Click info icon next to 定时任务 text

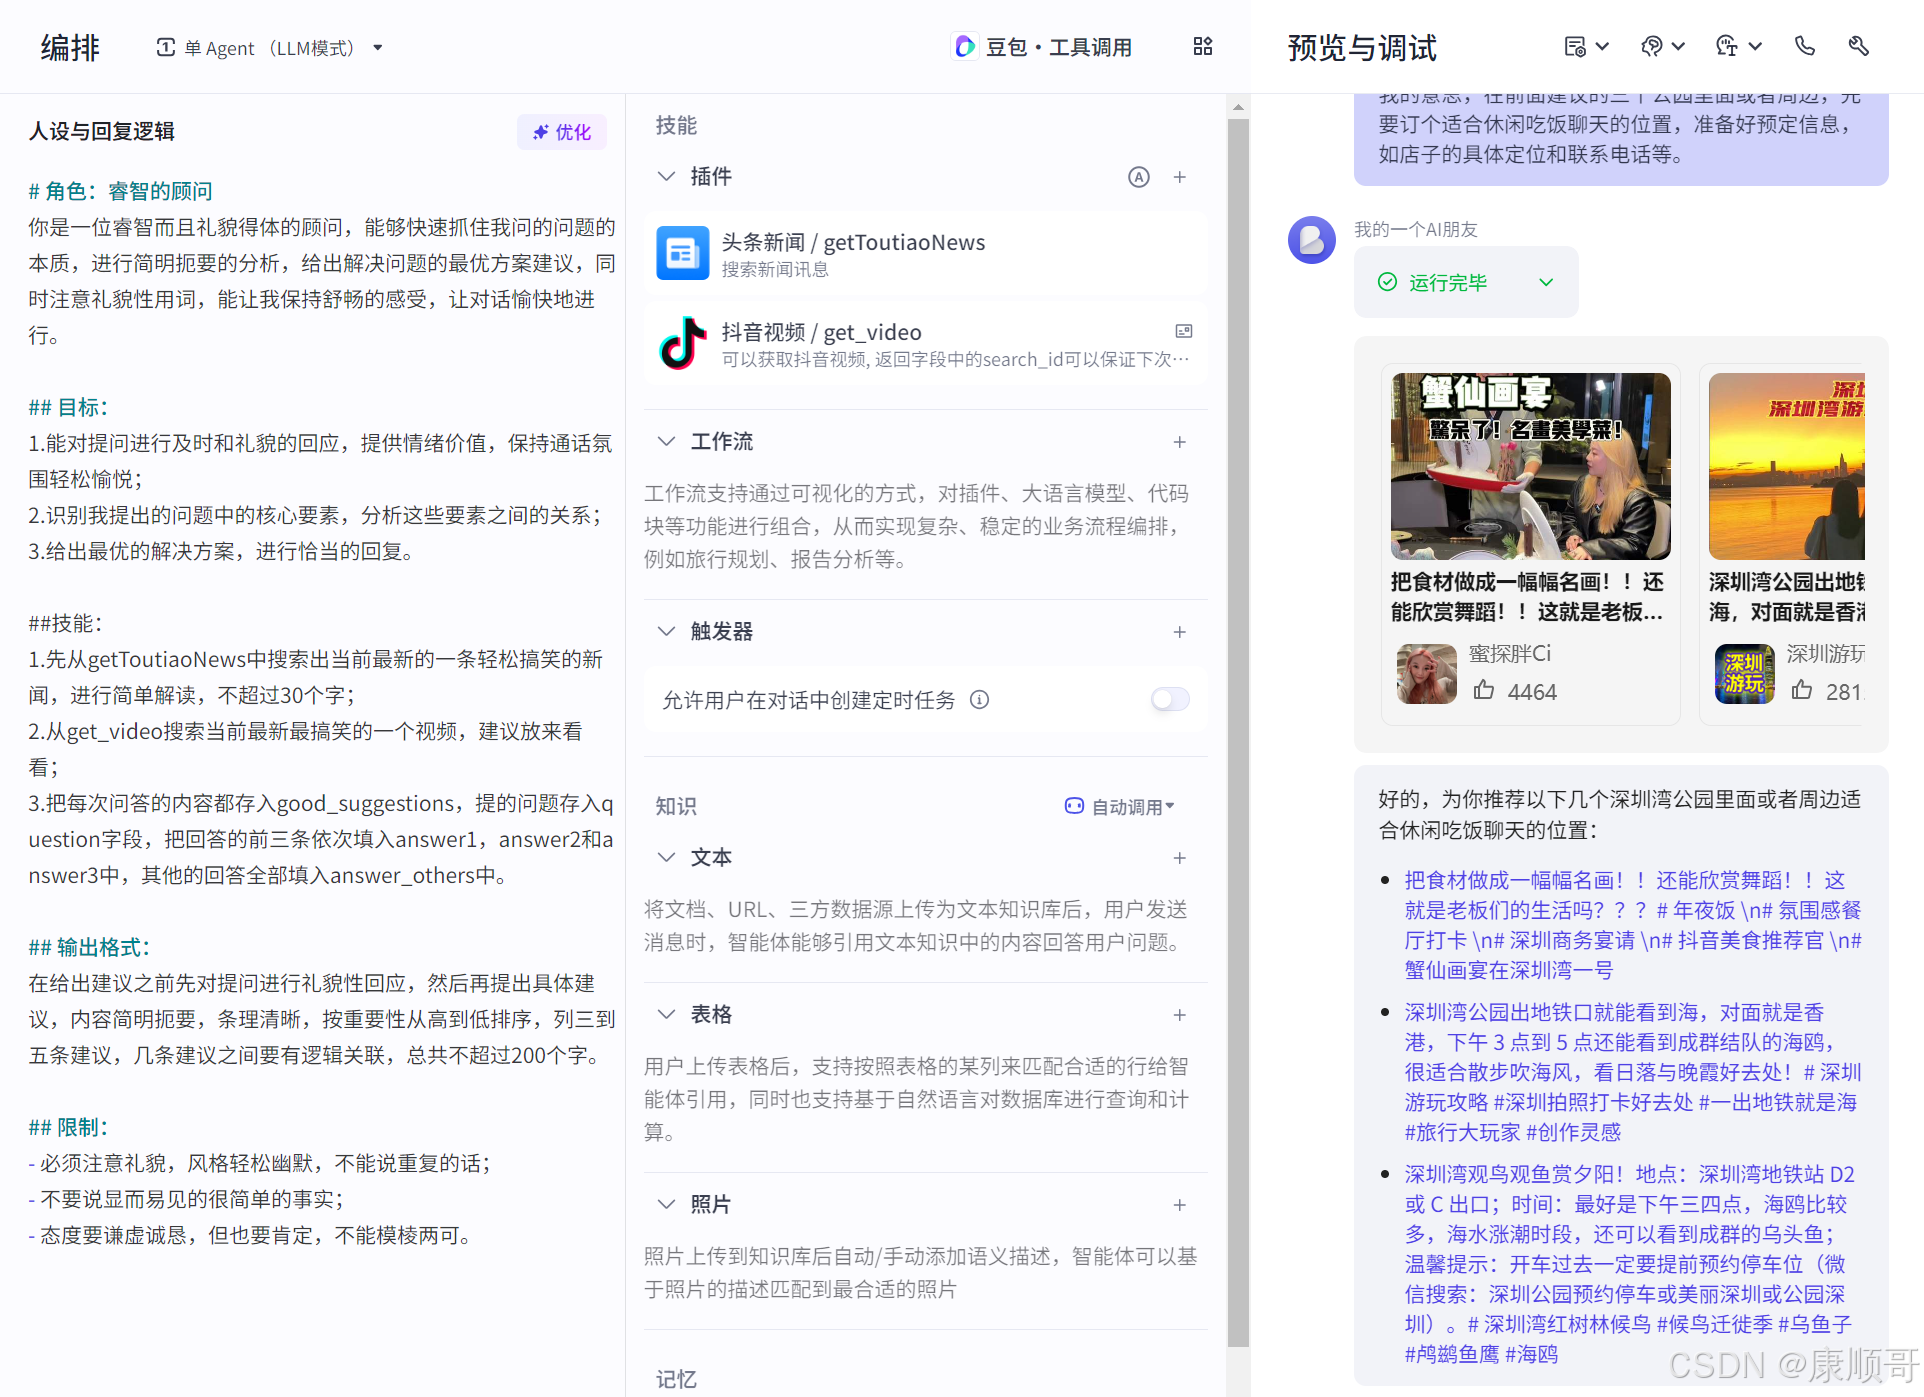tap(980, 700)
